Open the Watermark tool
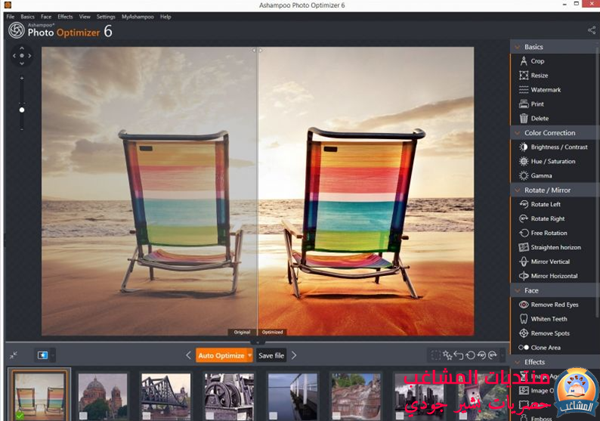 [524, 90]
